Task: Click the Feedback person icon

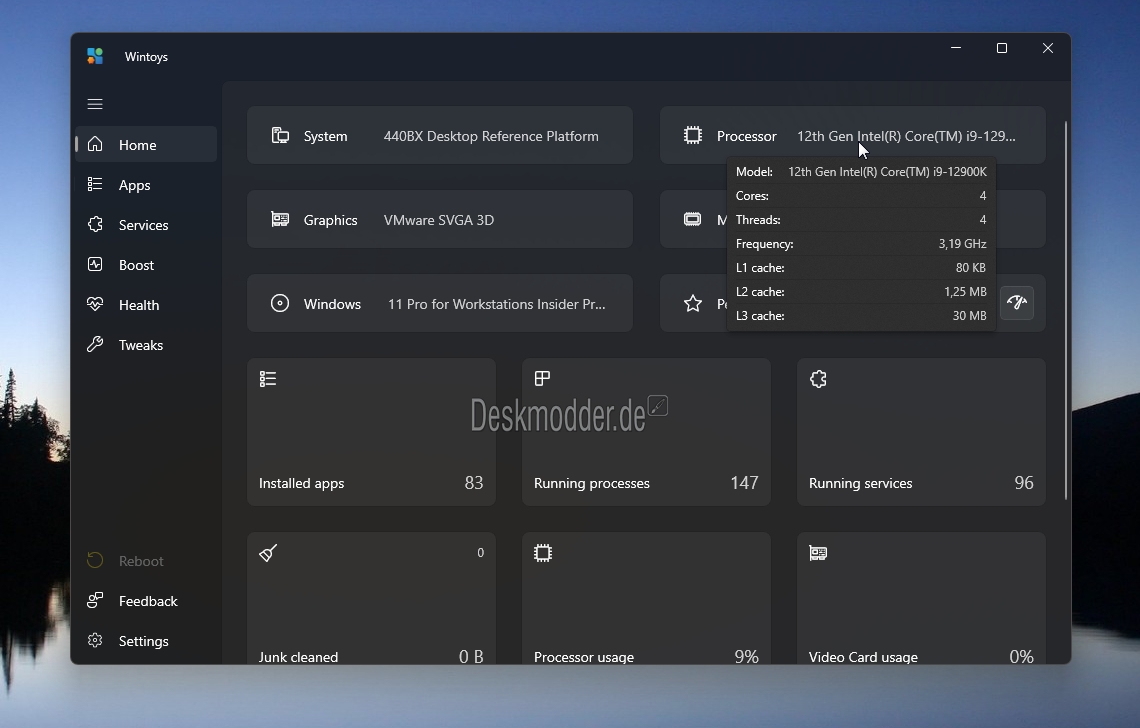Action: 95,600
